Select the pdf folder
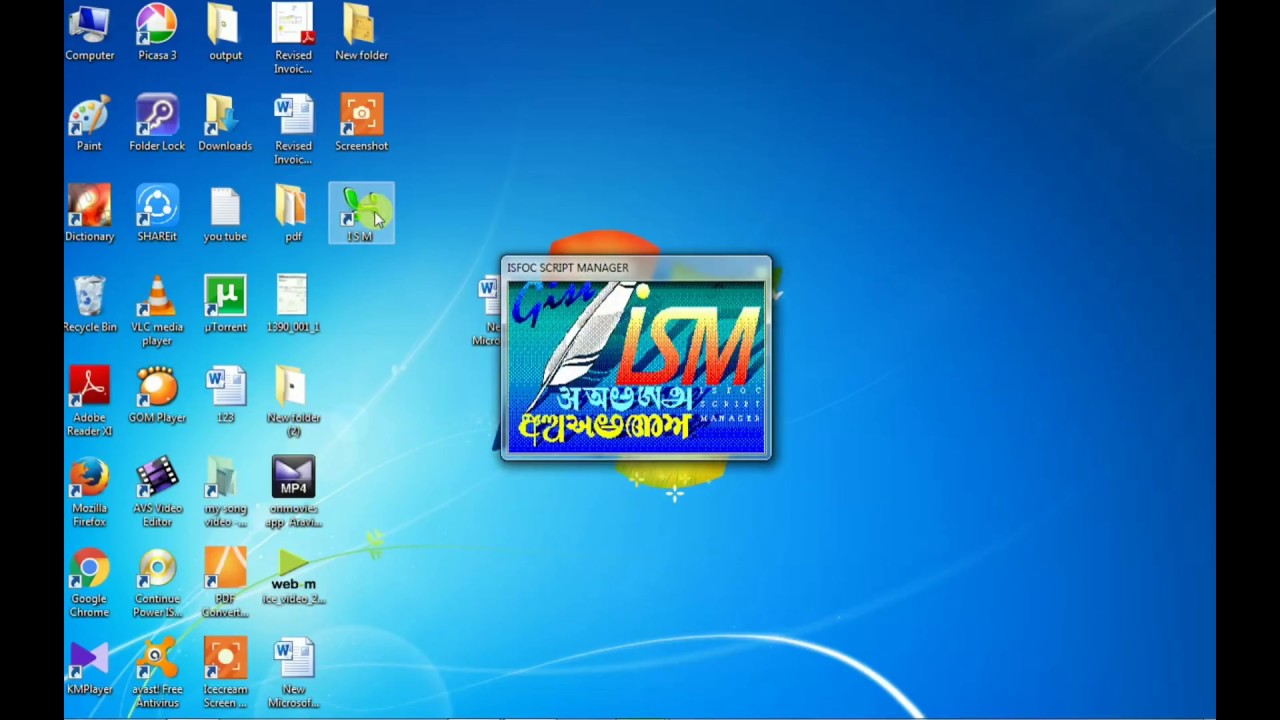Viewport: 1280px width, 720px height. point(293,214)
